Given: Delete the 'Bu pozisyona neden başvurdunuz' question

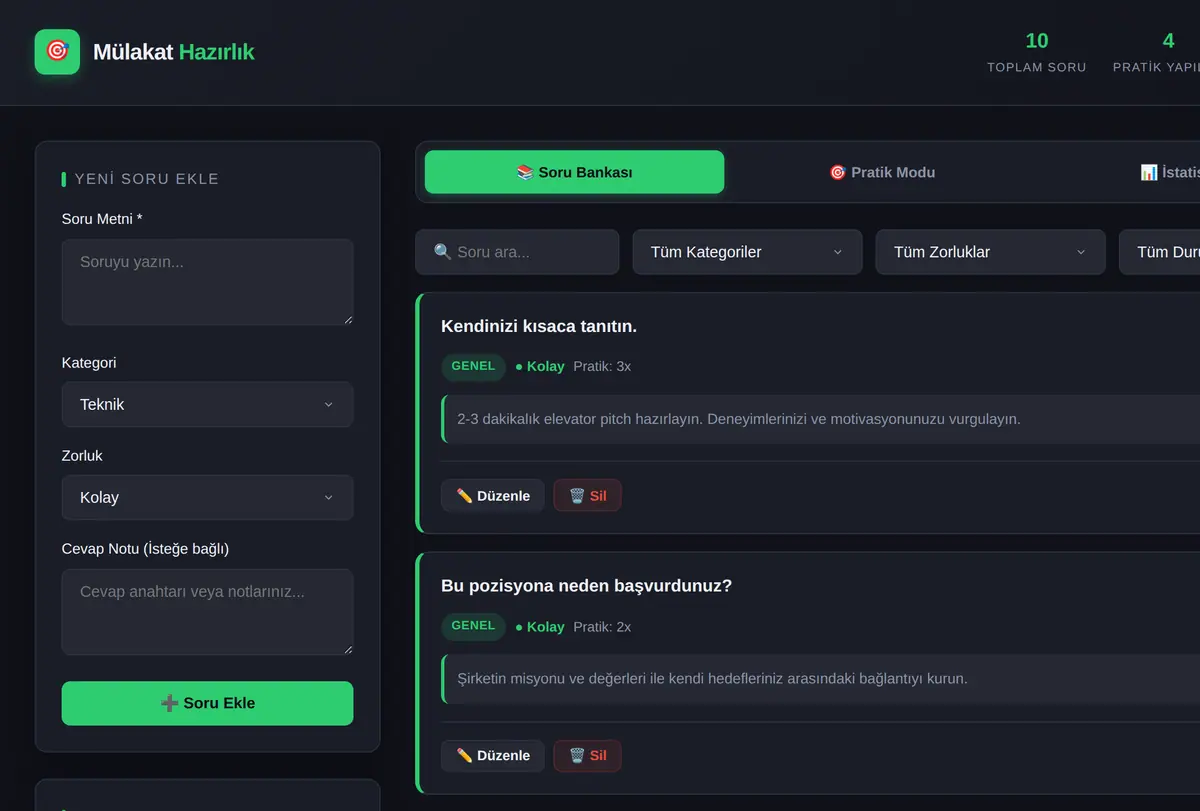Looking at the screenshot, I should [588, 756].
